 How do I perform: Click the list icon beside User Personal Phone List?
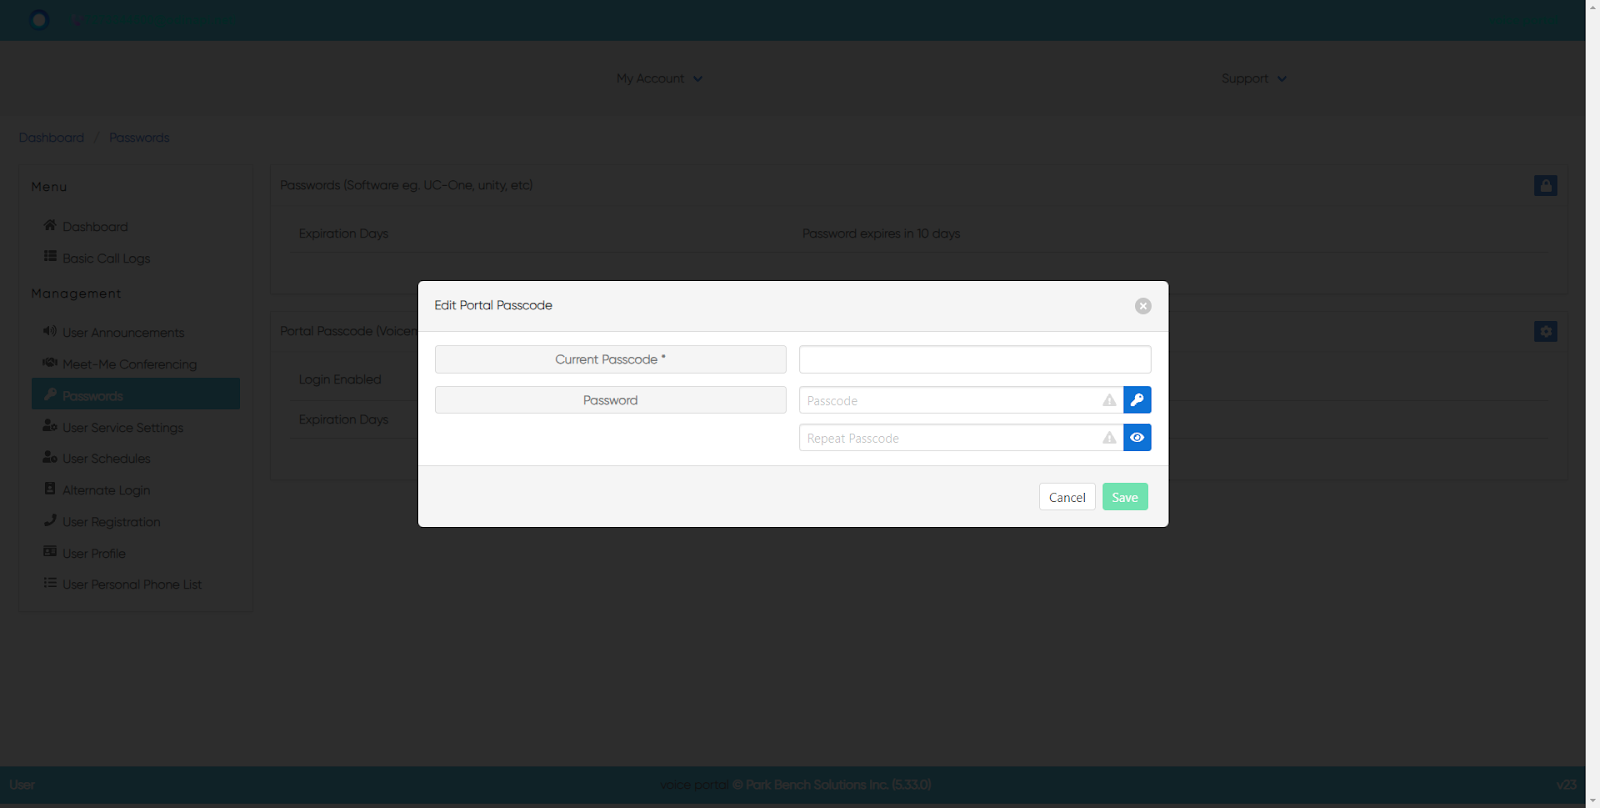50,583
